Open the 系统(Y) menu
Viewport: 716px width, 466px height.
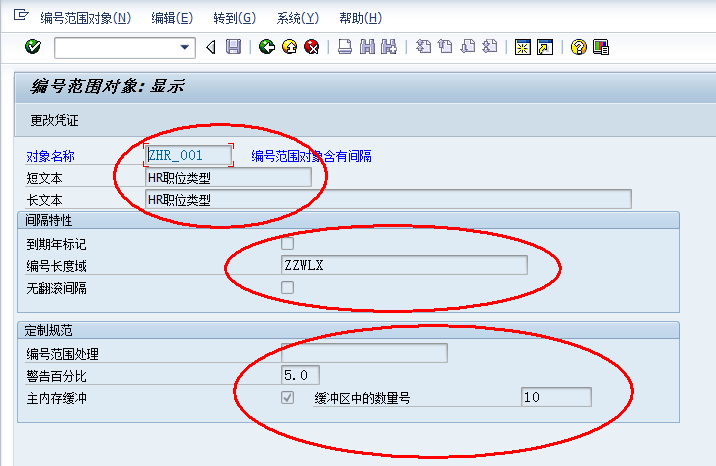tap(298, 18)
